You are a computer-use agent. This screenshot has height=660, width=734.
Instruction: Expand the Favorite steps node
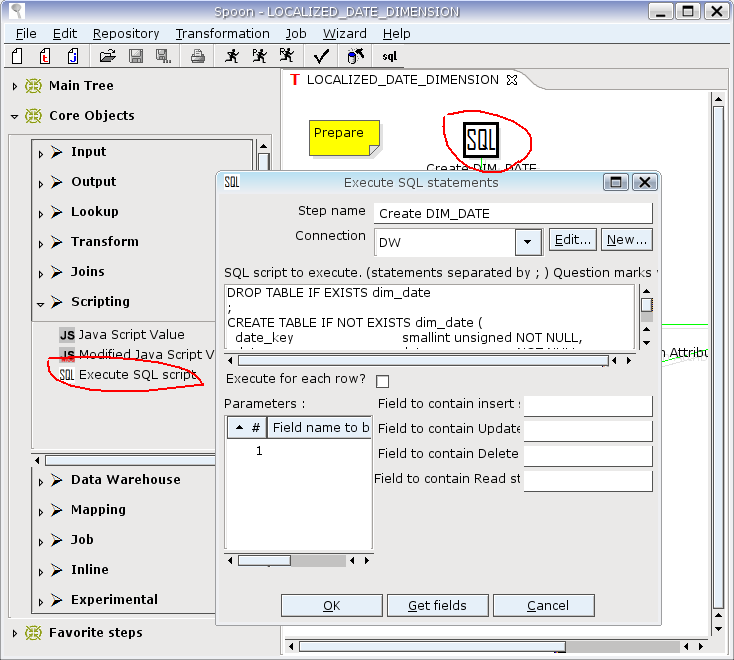(x=15, y=633)
